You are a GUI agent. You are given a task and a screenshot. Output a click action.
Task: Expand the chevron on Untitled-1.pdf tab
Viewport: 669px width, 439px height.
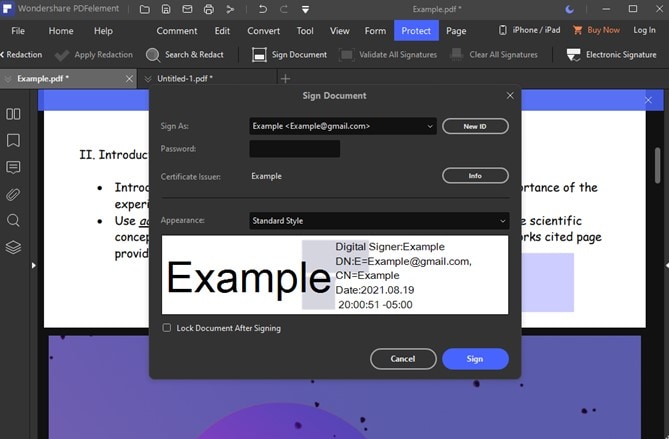pos(148,78)
